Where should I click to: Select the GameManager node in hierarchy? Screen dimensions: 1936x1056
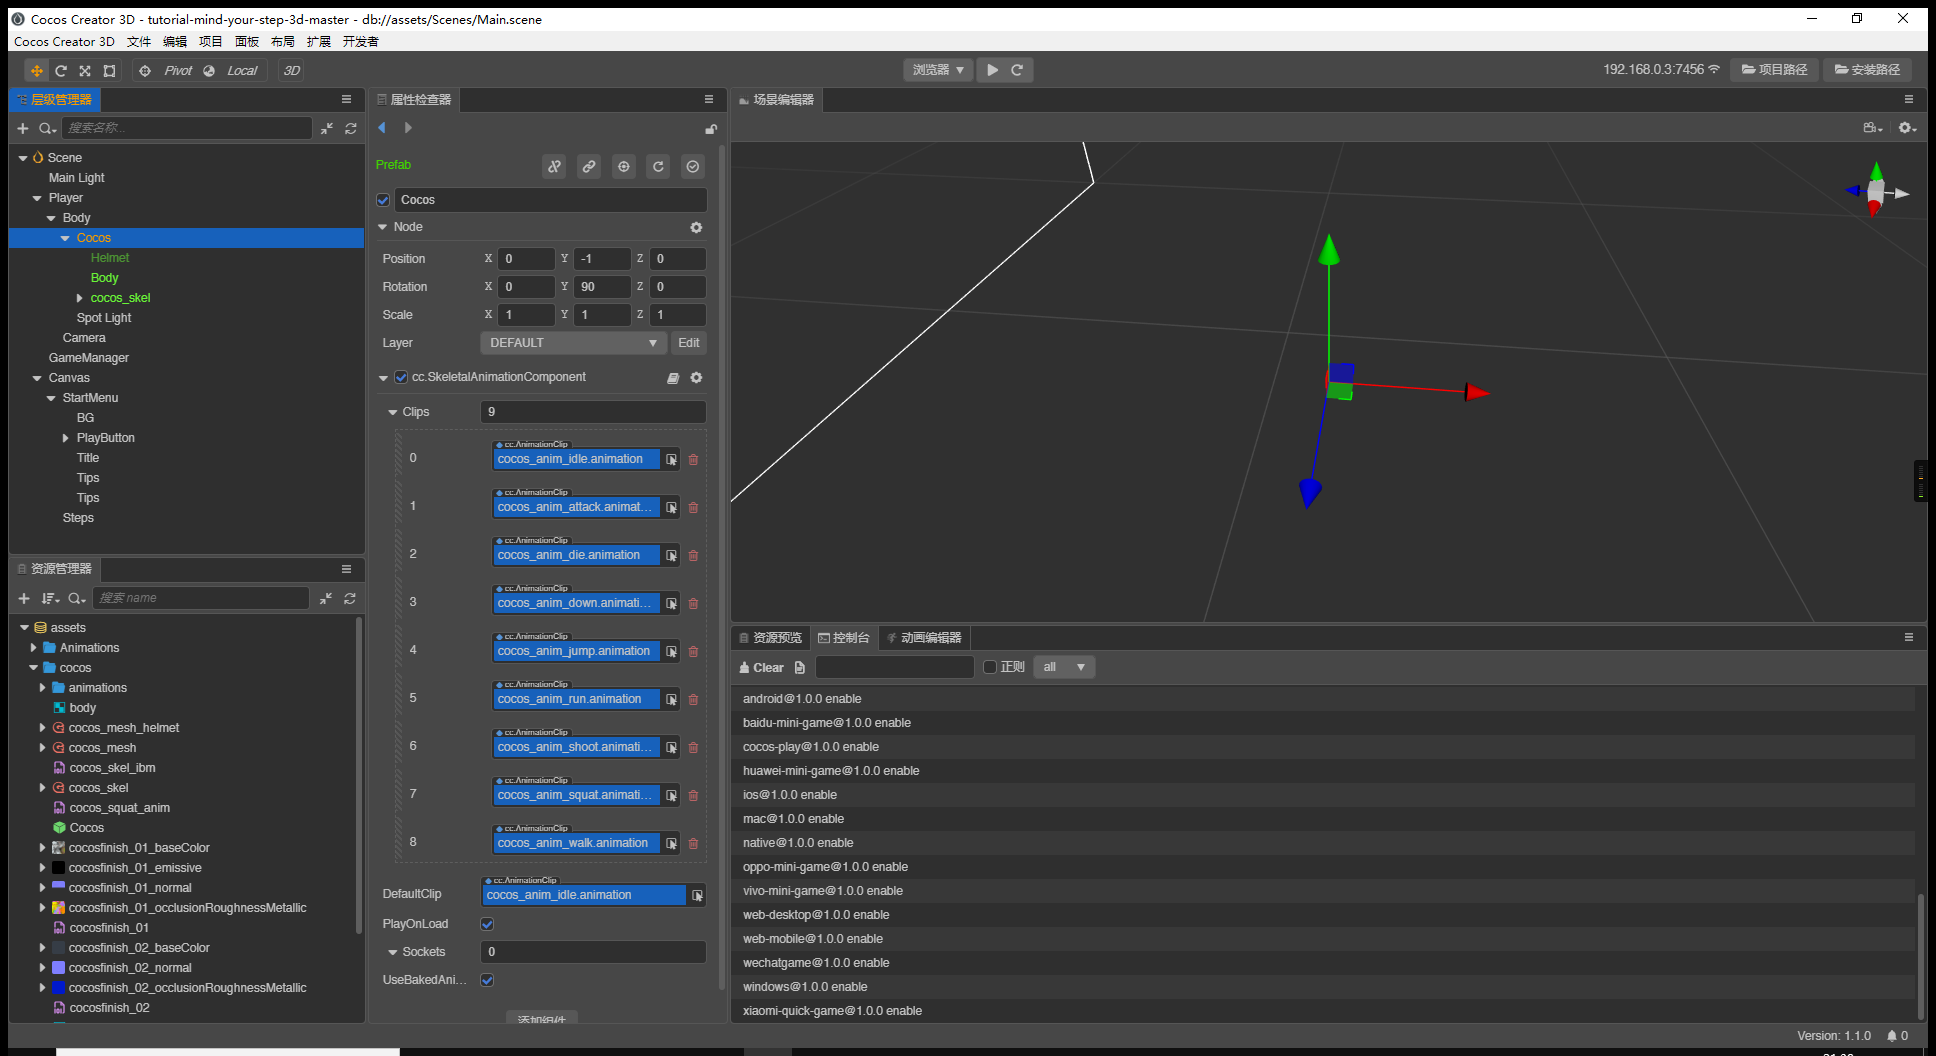pos(89,358)
